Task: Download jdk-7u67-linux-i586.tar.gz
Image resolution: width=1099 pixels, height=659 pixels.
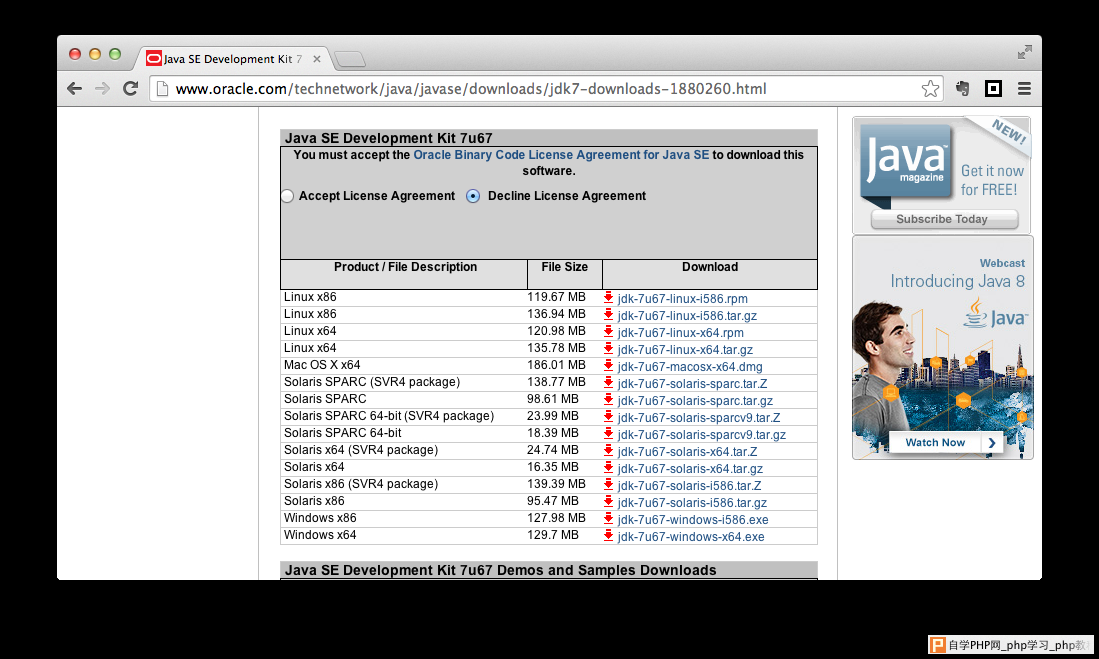Action: click(x=687, y=315)
